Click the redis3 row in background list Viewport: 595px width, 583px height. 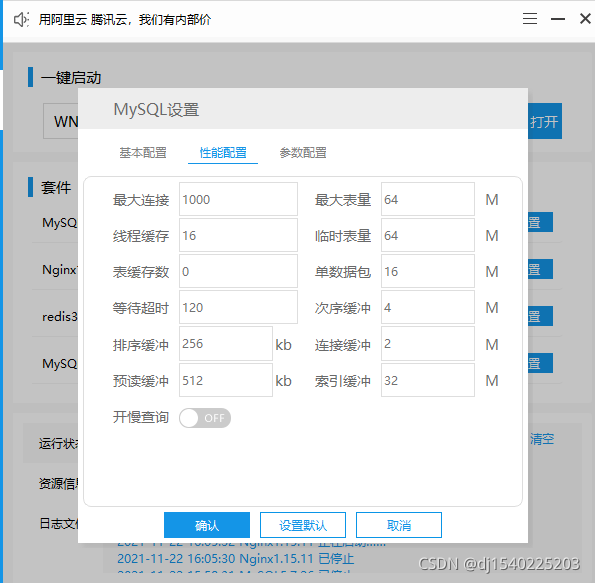click(x=60, y=317)
